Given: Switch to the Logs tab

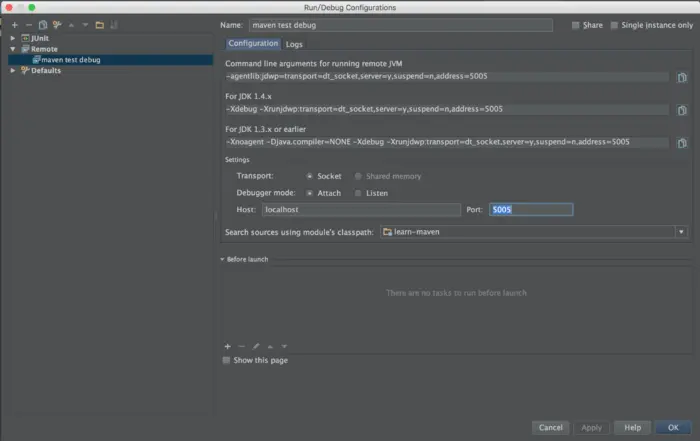Looking at the screenshot, I should coord(294,44).
